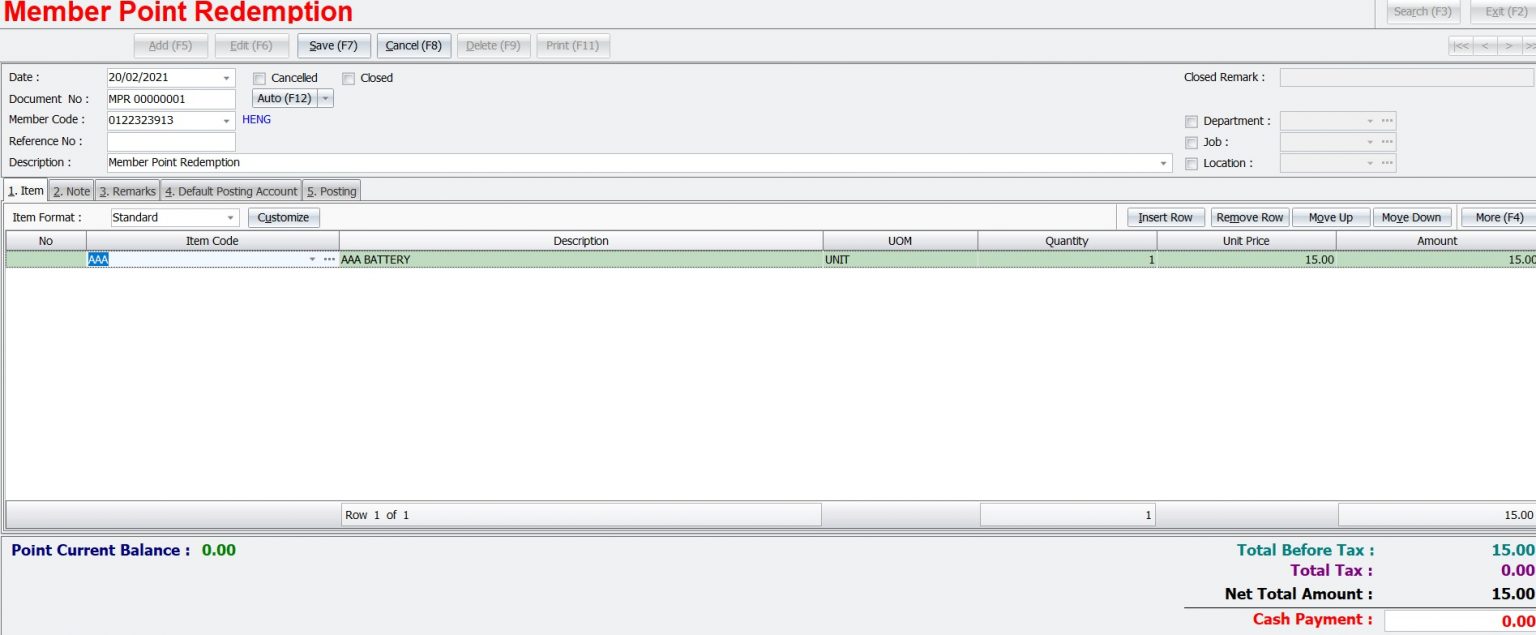Image resolution: width=1536 pixels, height=635 pixels.
Task: Enable the Job checkbox
Action: click(1191, 142)
